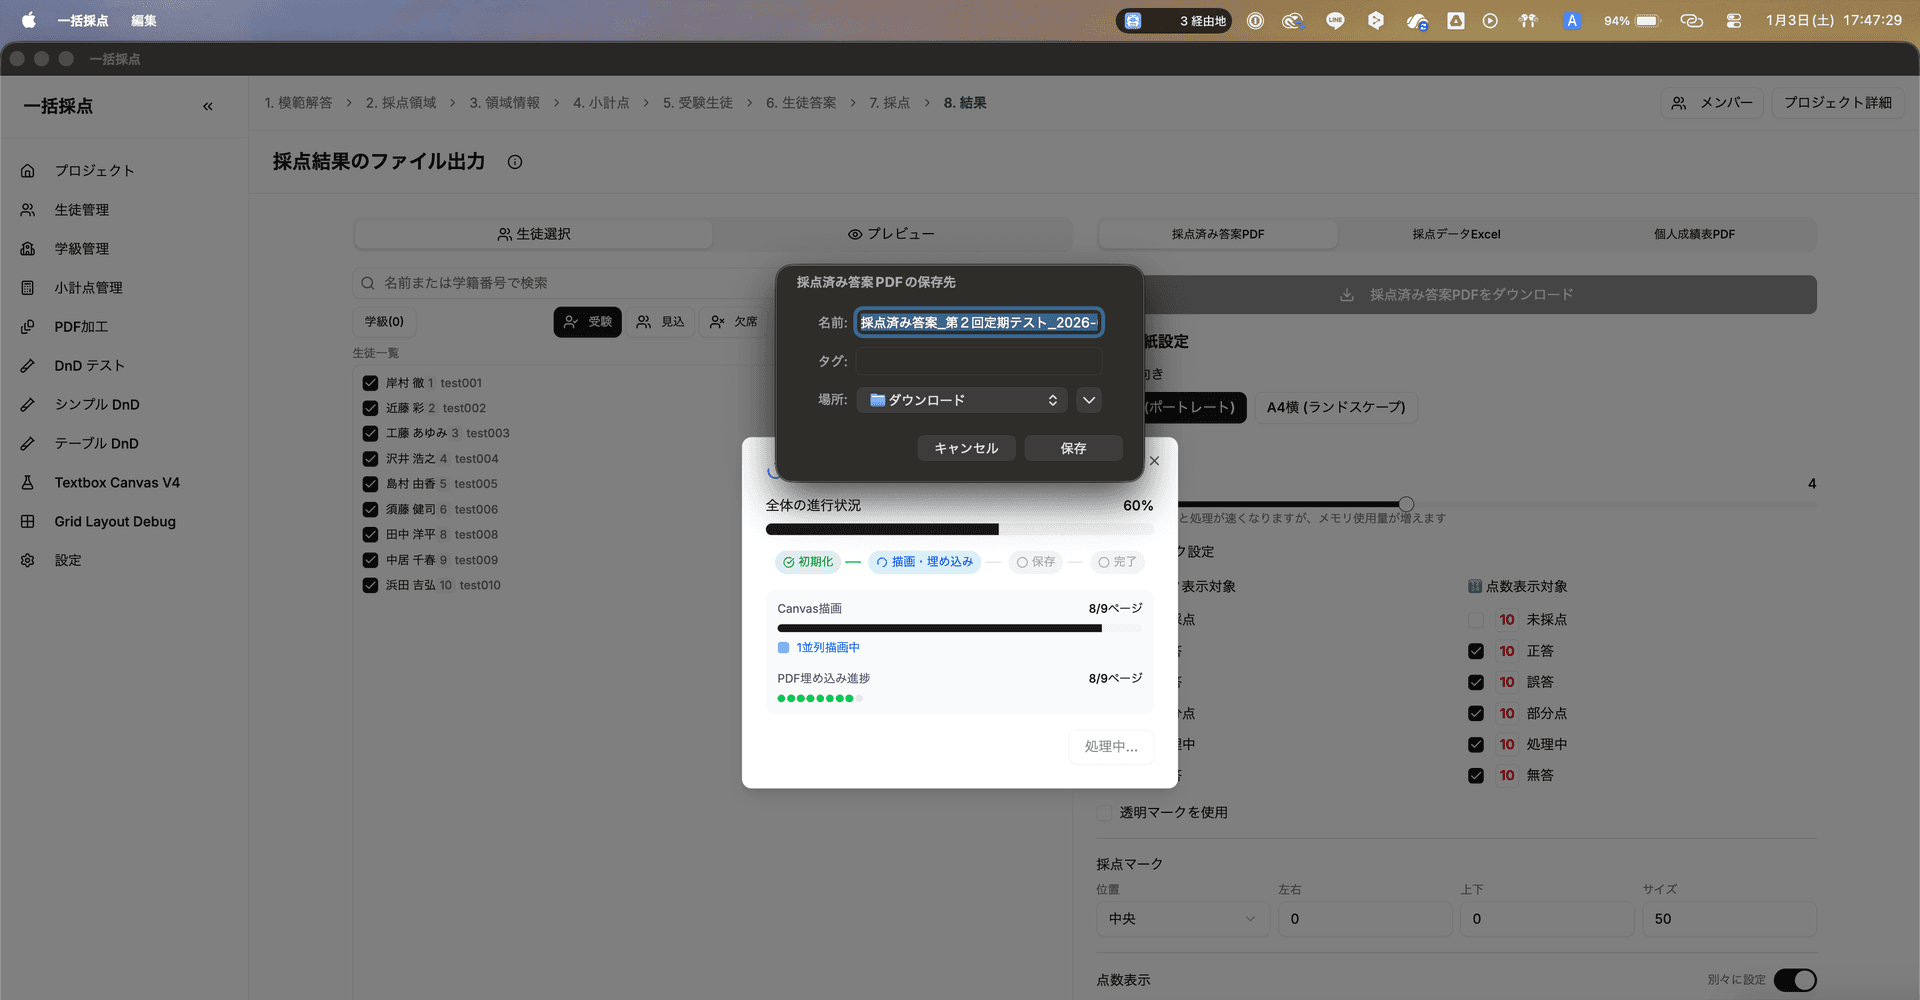Click the info icon beside 採点結果のファイル出力
The width and height of the screenshot is (1920, 1000).
coord(515,162)
